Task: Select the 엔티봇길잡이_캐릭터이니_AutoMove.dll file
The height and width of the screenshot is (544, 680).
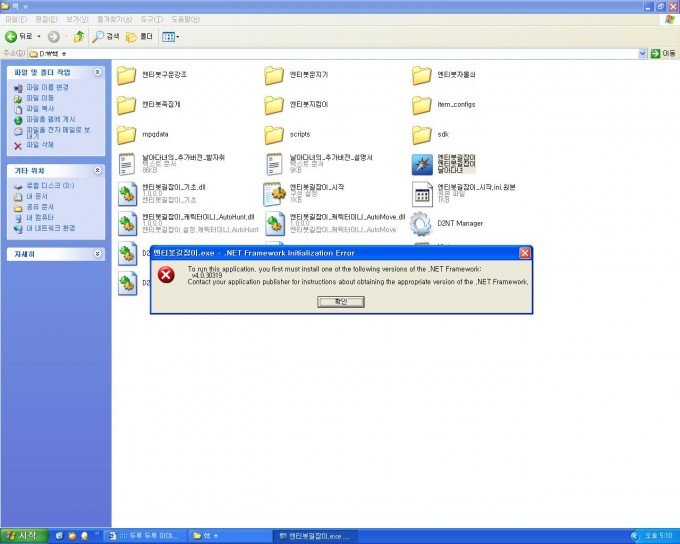Action: pos(335,223)
